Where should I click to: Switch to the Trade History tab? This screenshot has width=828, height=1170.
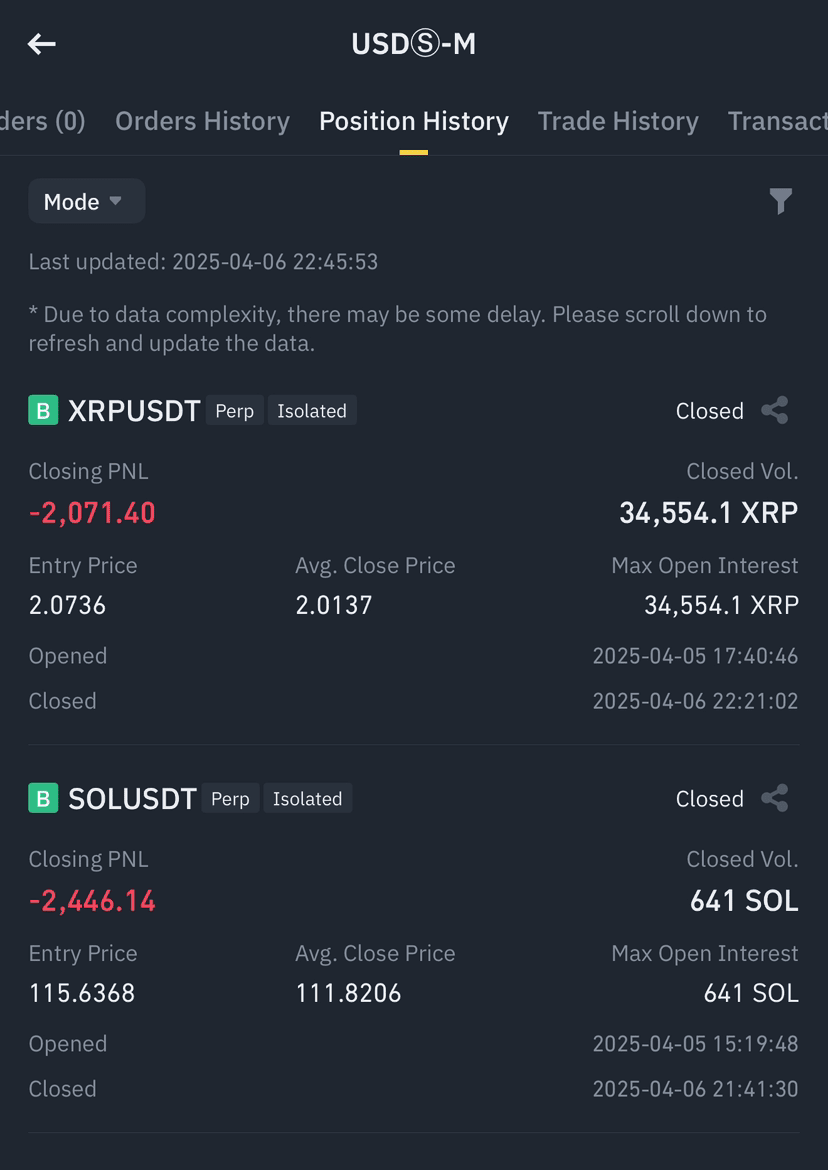point(618,121)
